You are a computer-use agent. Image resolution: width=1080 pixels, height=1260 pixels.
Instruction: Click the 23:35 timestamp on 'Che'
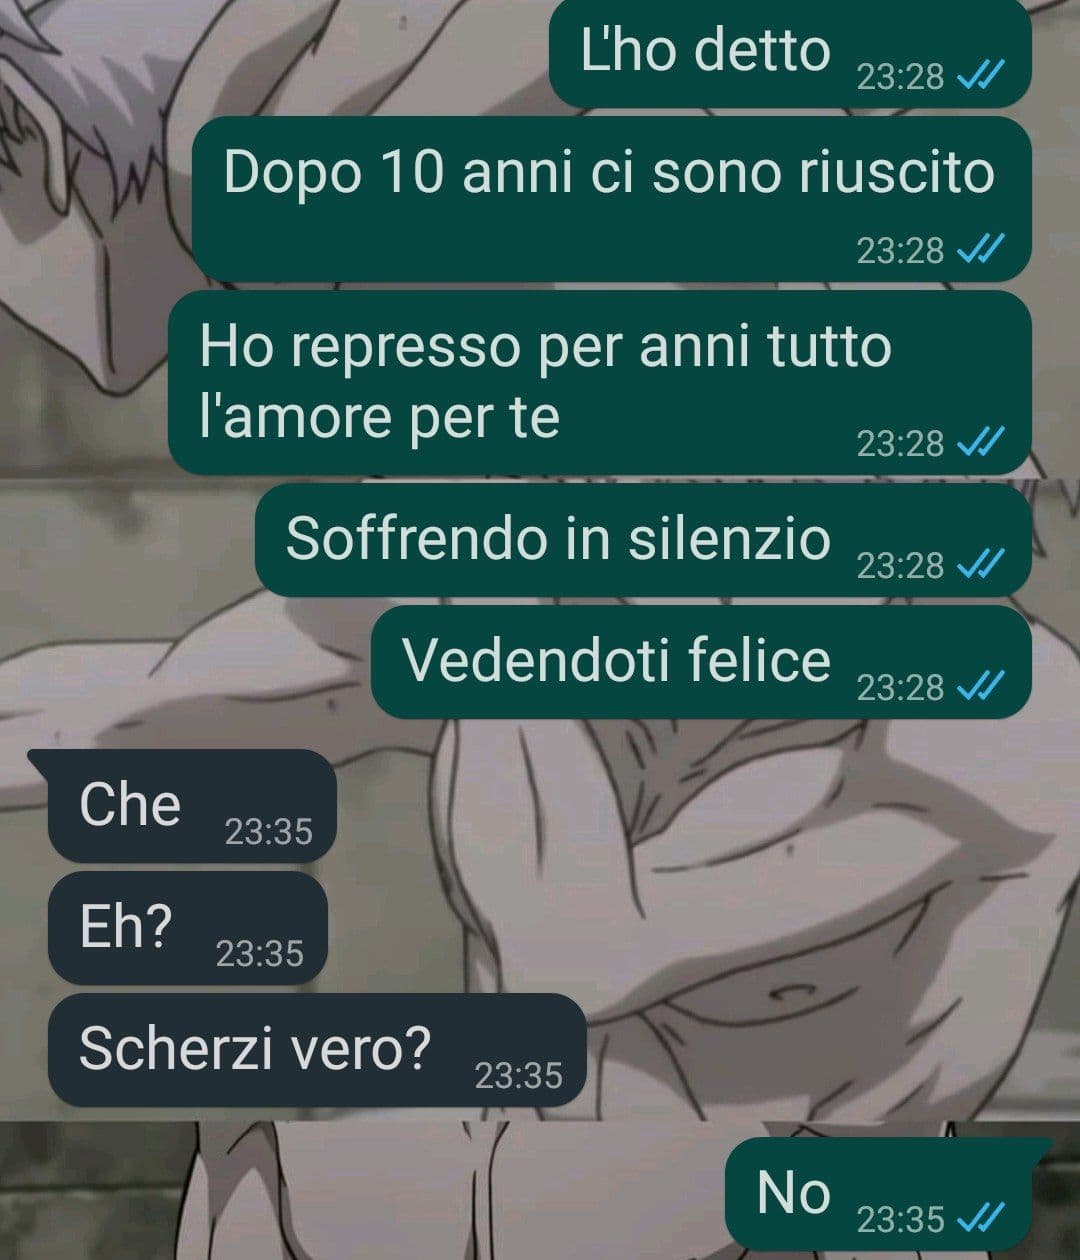click(x=268, y=832)
